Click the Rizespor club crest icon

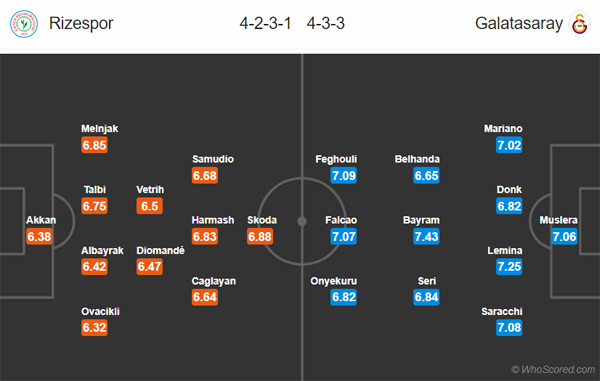click(24, 24)
